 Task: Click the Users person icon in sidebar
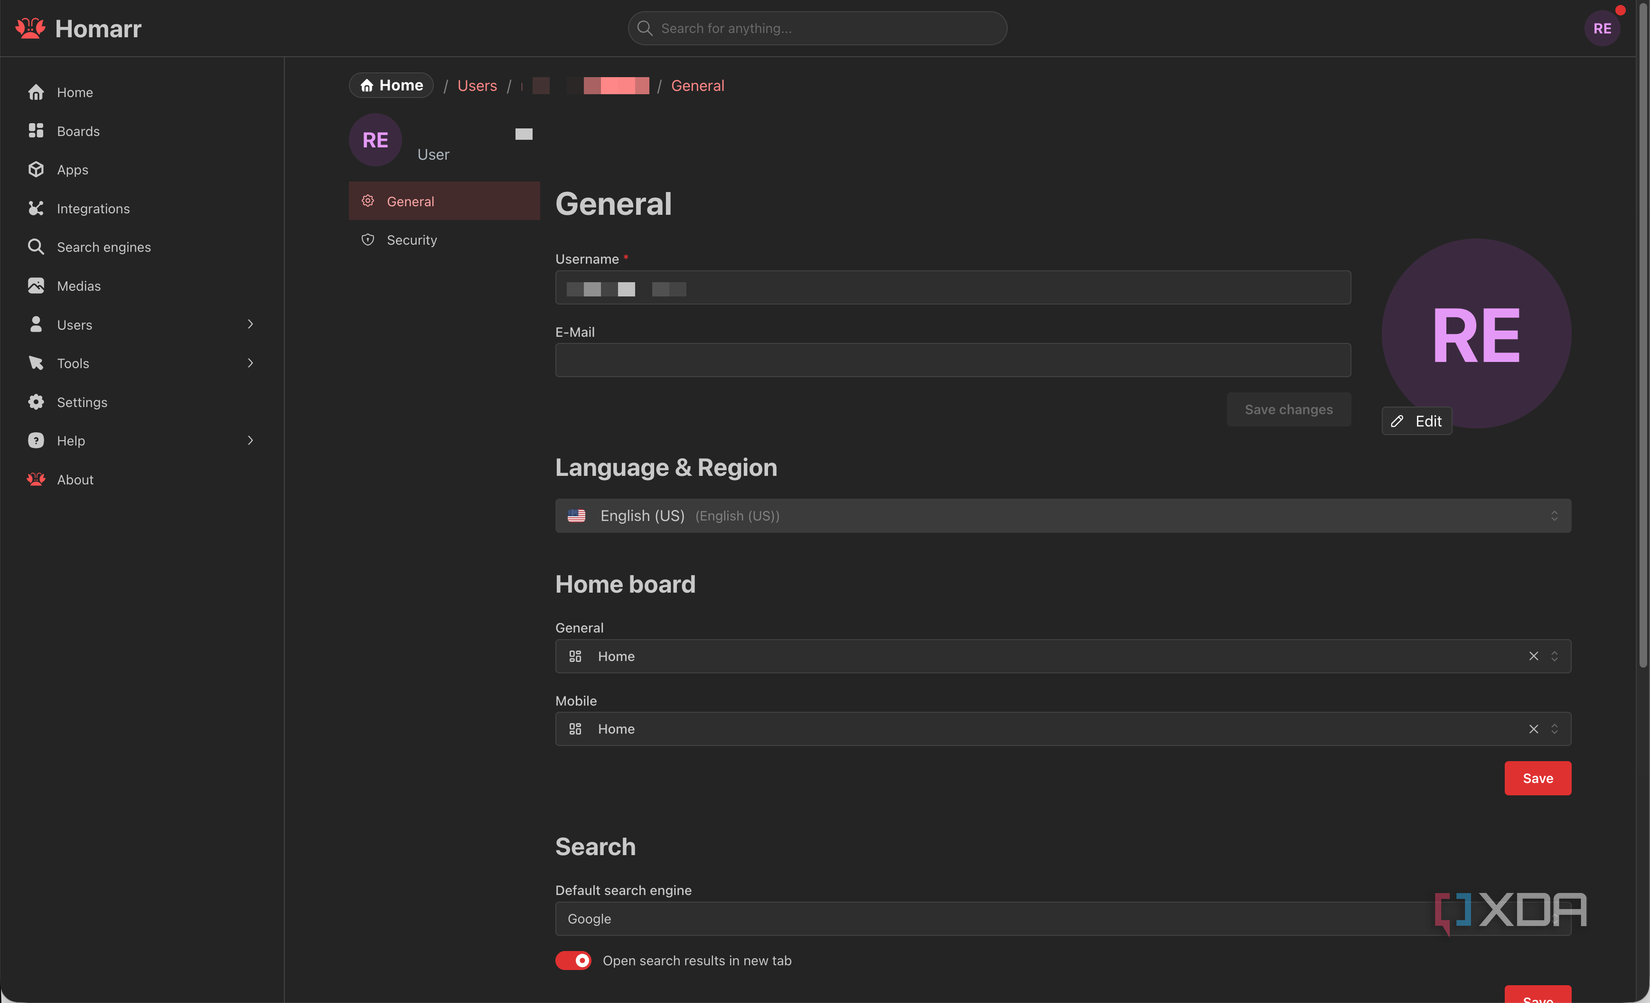(36, 324)
